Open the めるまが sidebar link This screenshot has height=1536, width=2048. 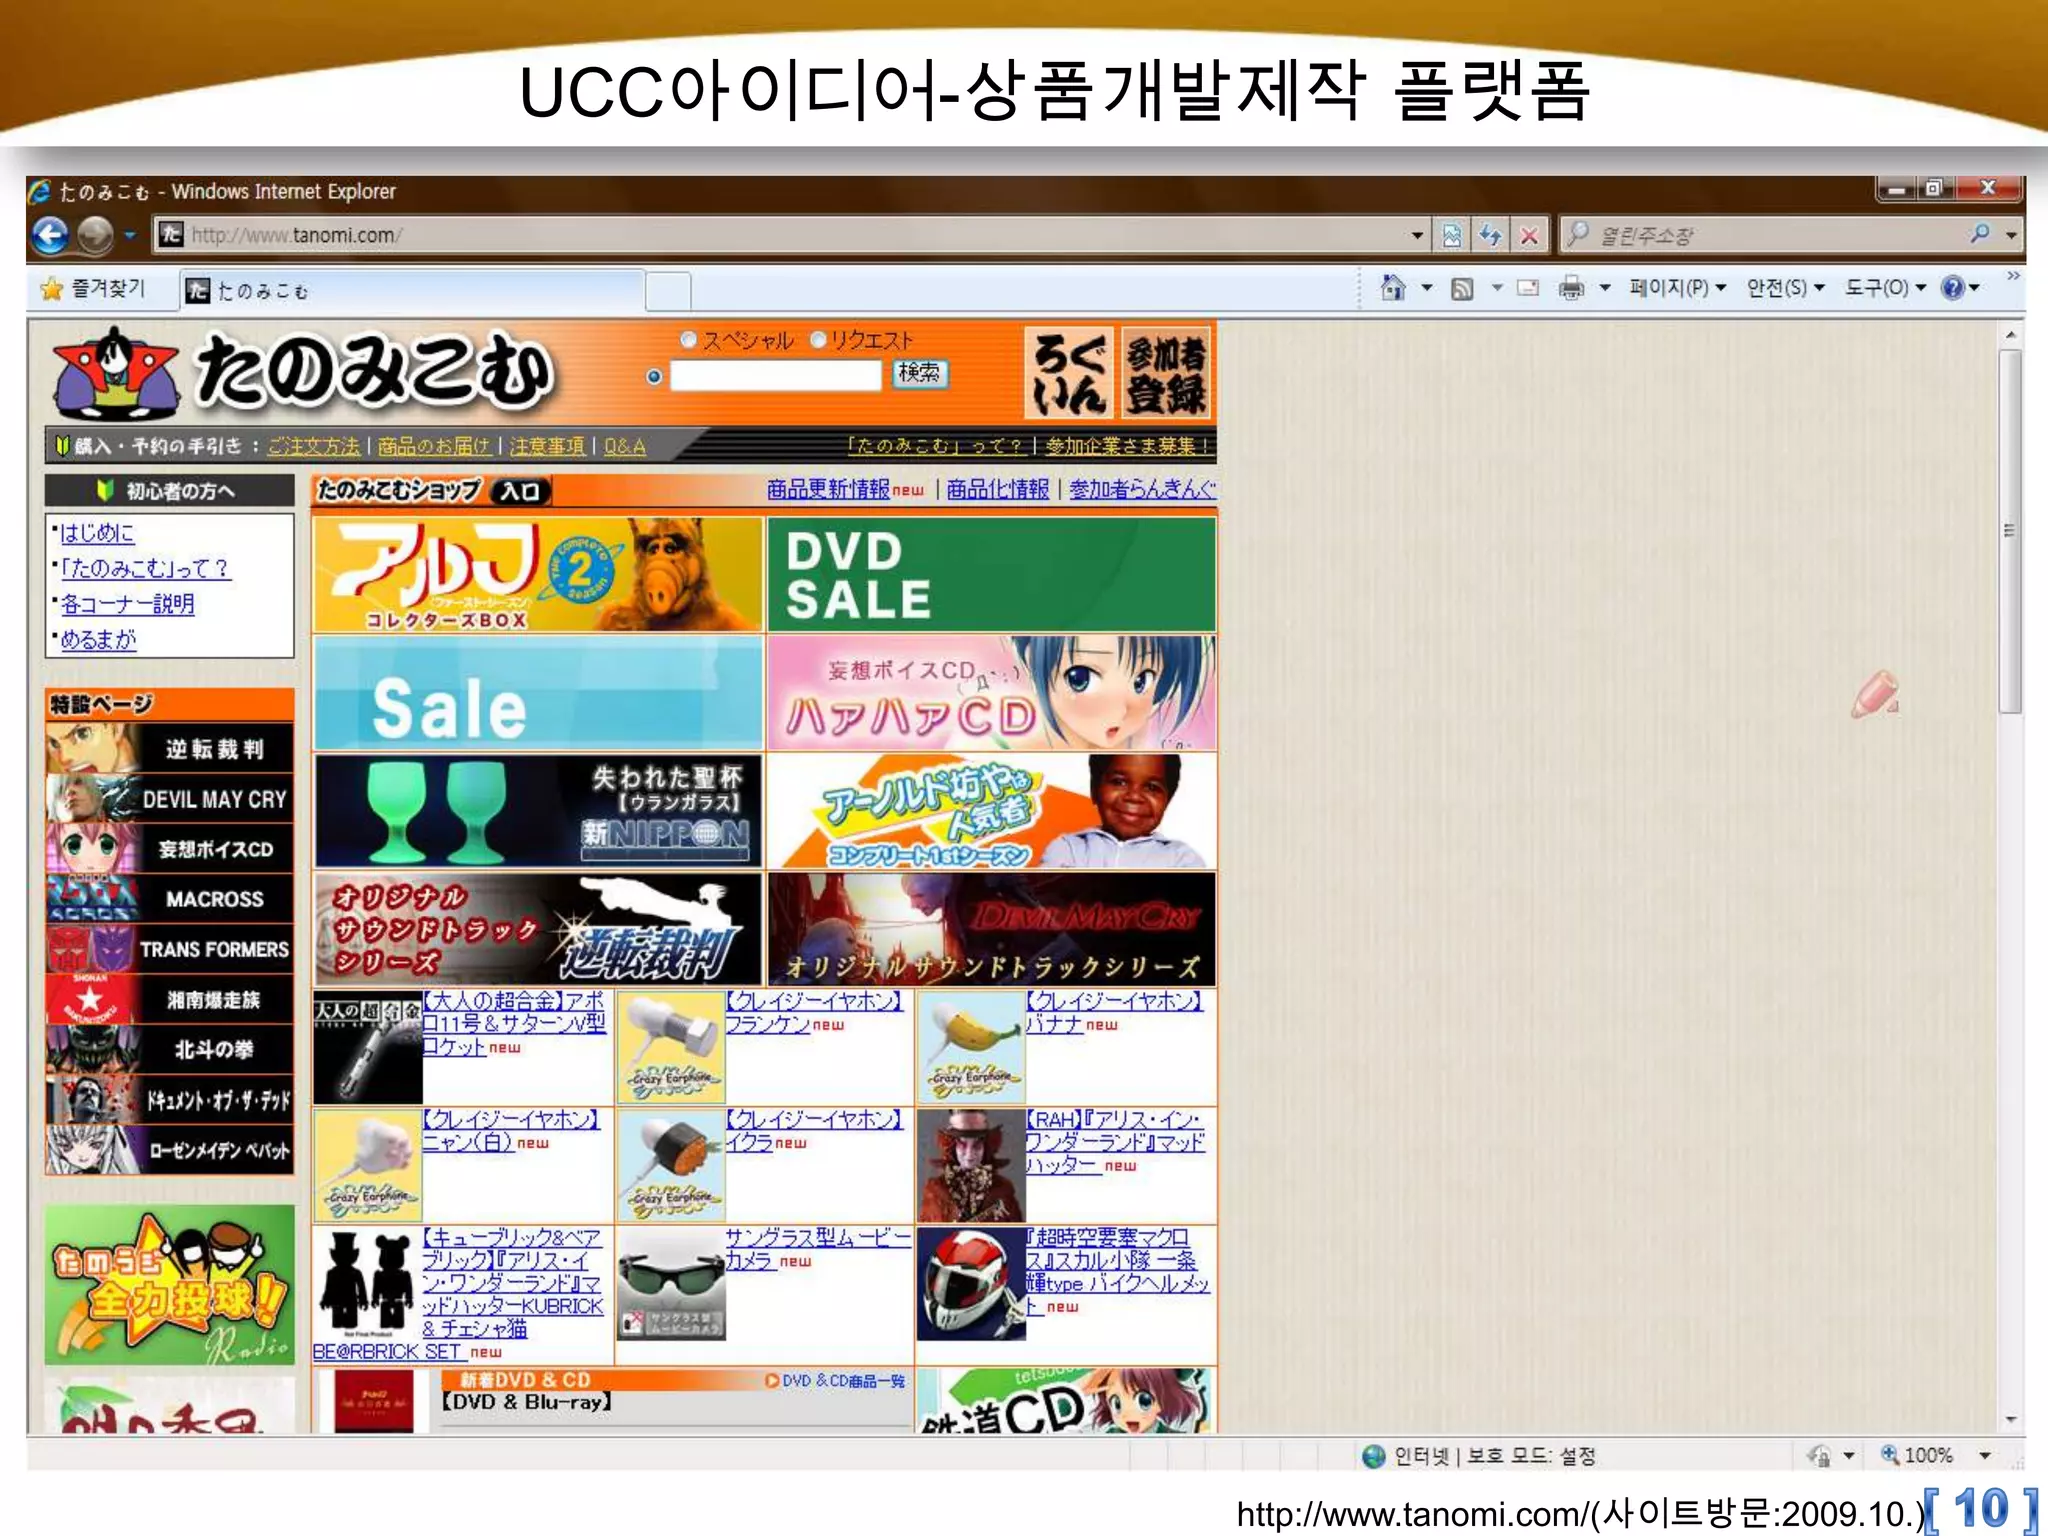[x=98, y=639]
